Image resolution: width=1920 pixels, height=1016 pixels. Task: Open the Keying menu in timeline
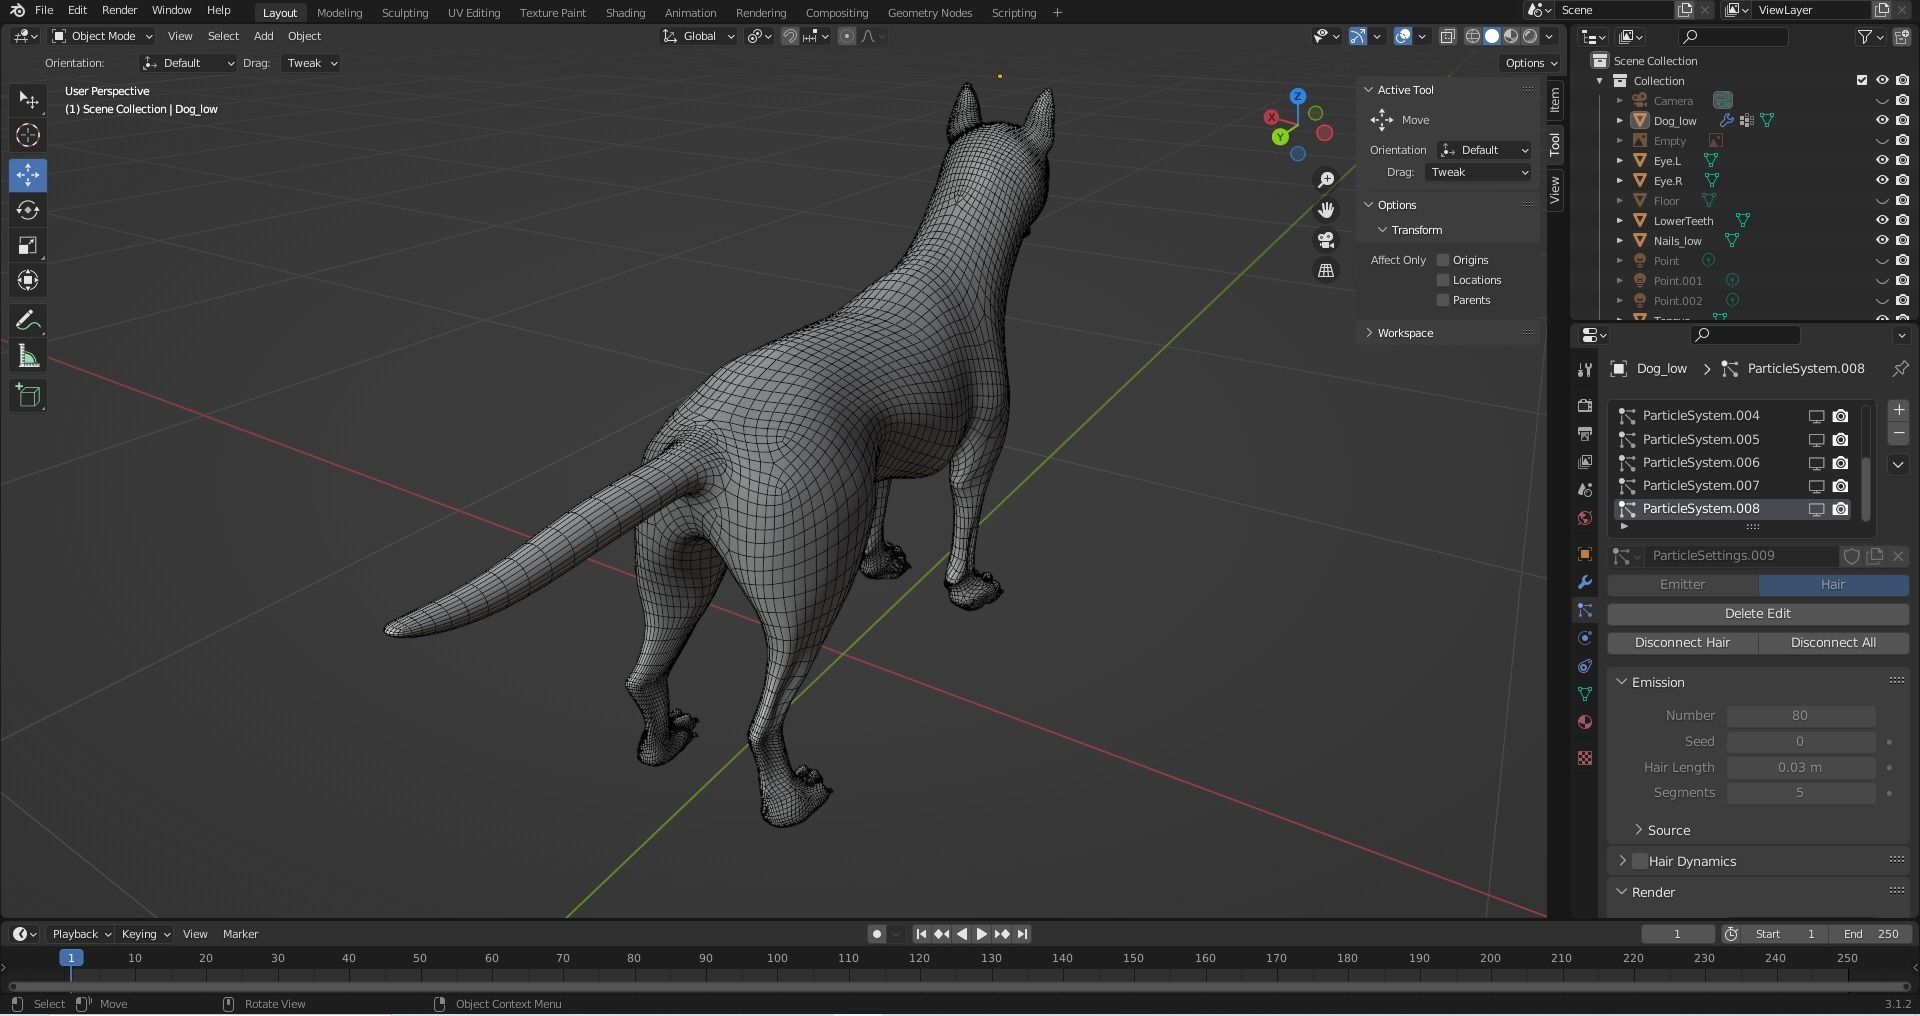coord(145,934)
